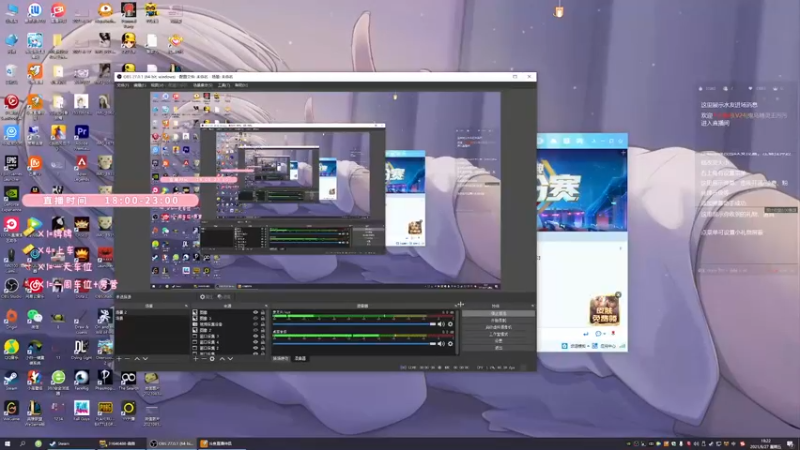Open source 滤镜 button above docks
This screenshot has width=800, height=450.
[x=224, y=296]
